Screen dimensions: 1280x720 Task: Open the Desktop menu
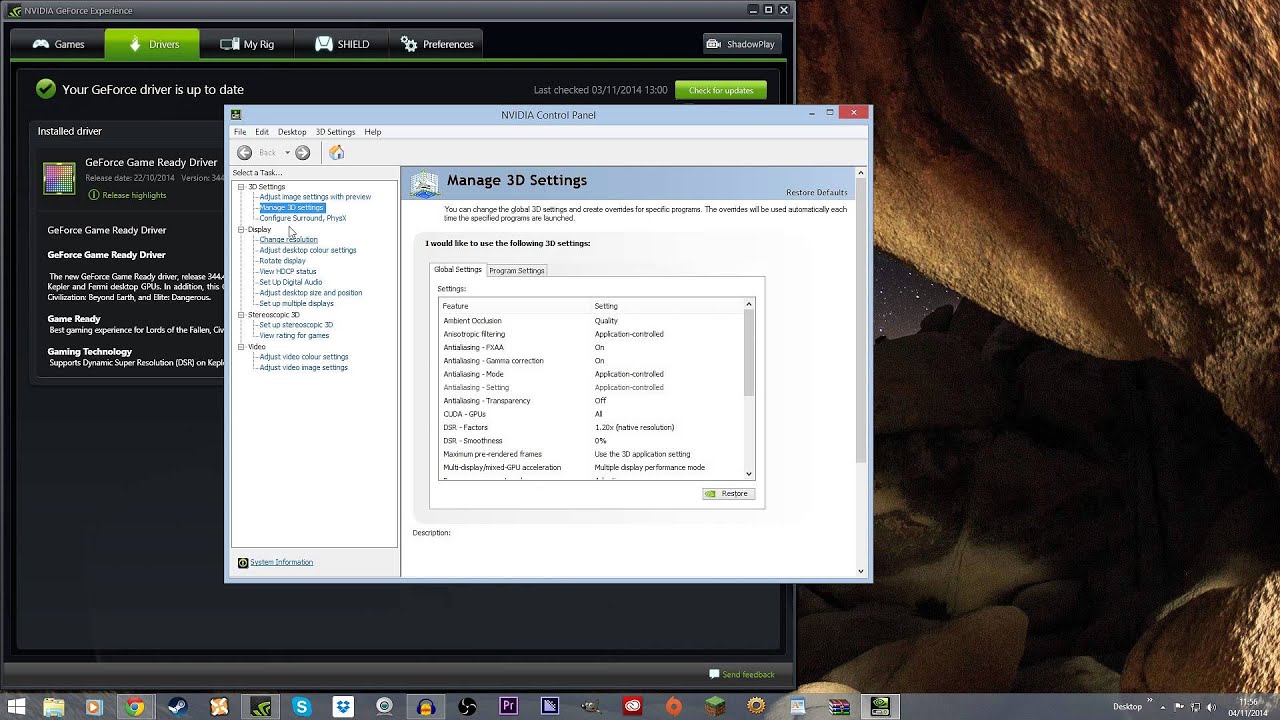coord(292,132)
